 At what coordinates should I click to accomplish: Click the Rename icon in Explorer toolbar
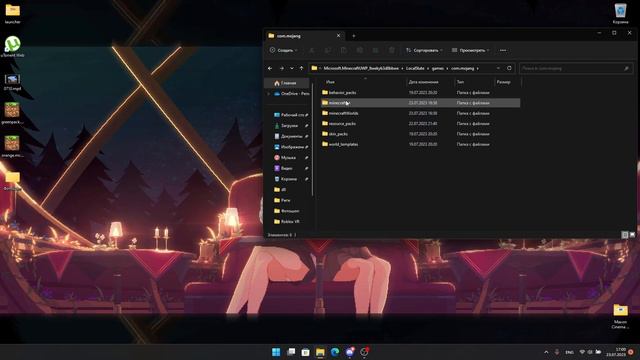point(360,50)
